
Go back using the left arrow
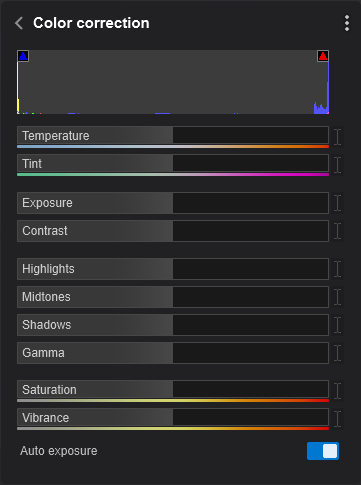(x=19, y=23)
